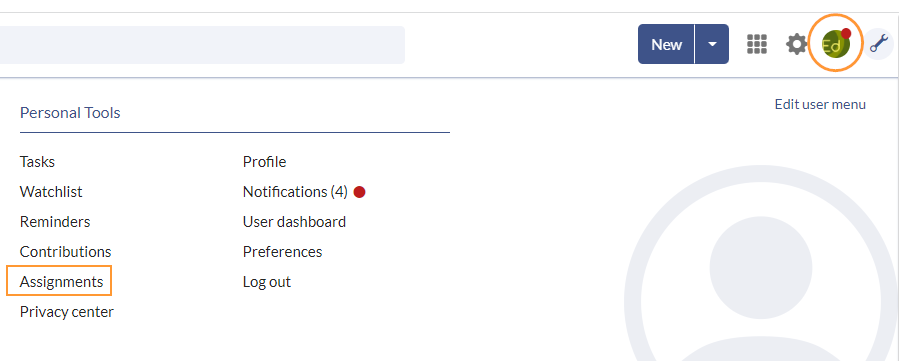Click the red notification dot on avatar

tap(845, 33)
